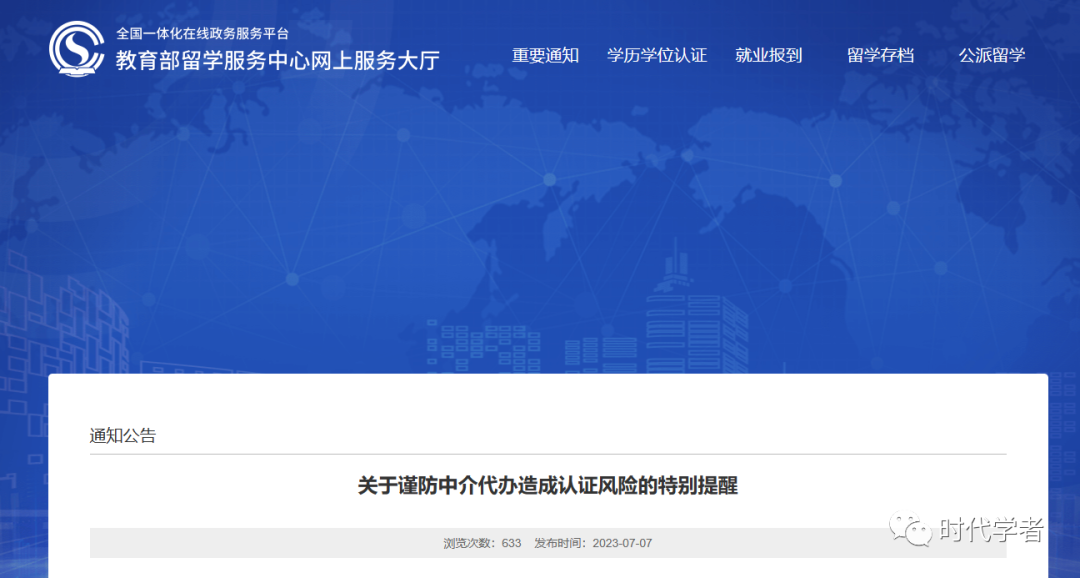Open the 公派留学 navigation item
Image resolution: width=1080 pixels, height=578 pixels.
pyautogui.click(x=992, y=56)
